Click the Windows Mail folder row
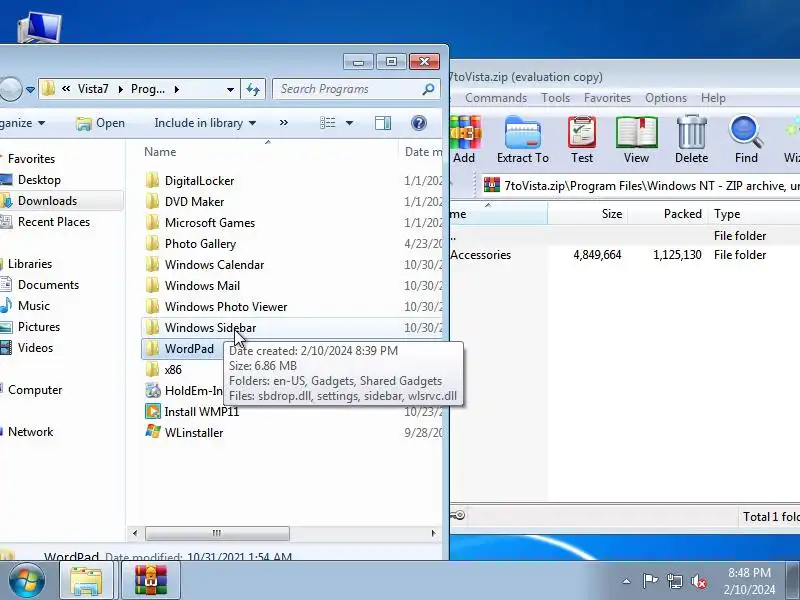 pos(292,286)
